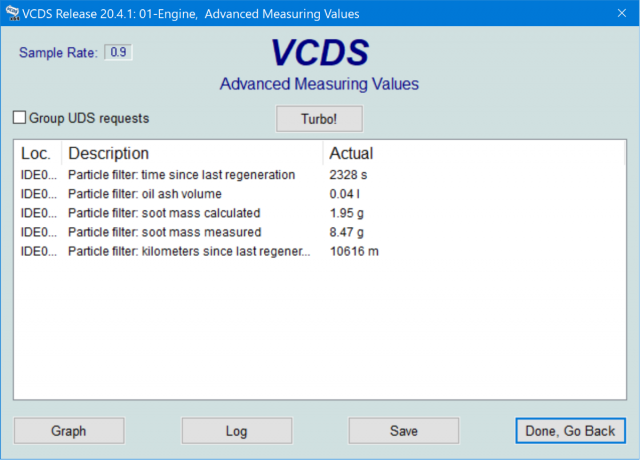Click the Loc. column header
640x460 pixels.
pos(36,153)
